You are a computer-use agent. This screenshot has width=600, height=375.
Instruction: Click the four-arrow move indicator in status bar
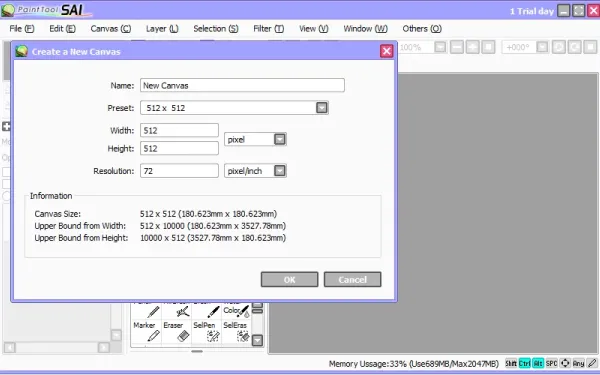[565, 363]
